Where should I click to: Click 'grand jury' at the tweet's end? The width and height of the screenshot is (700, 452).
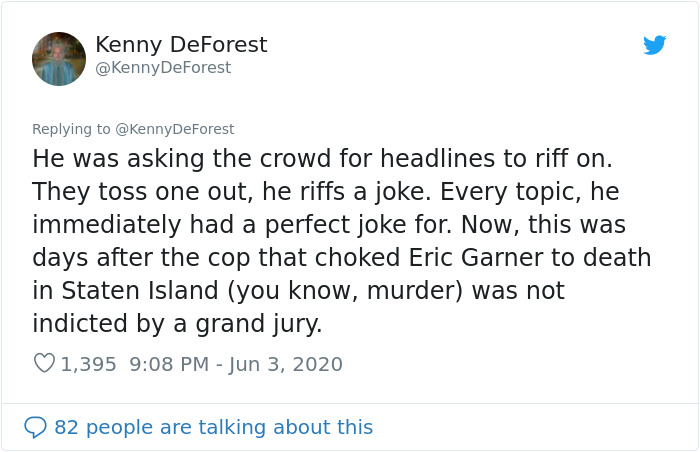[258, 324]
